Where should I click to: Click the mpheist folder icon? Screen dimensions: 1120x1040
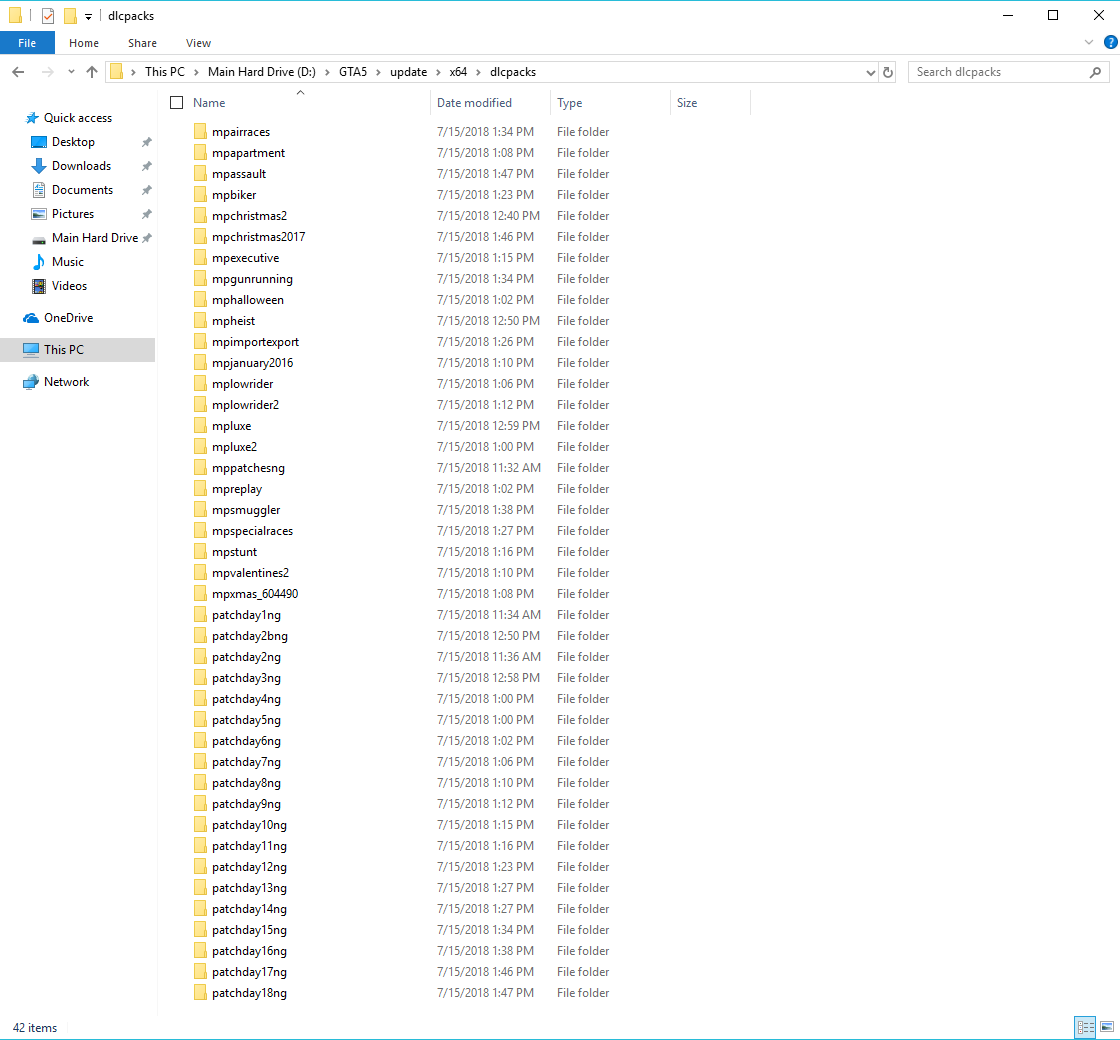tap(200, 321)
